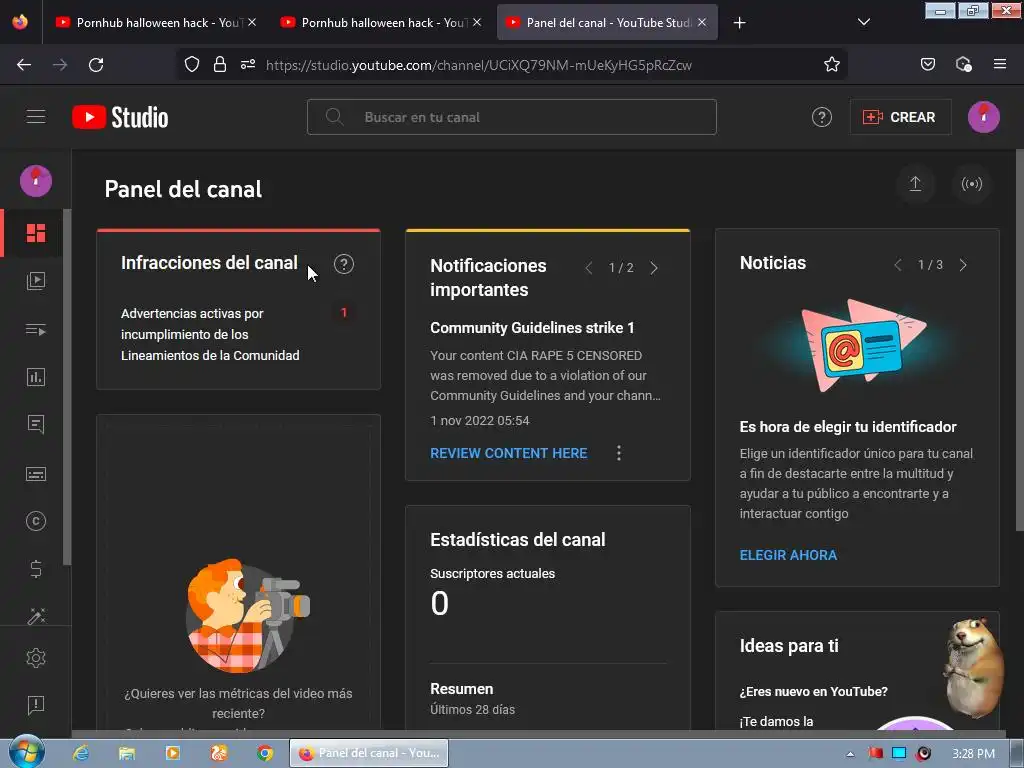Click ELEGIR AHORA link
This screenshot has height=768, width=1024.
(x=788, y=555)
